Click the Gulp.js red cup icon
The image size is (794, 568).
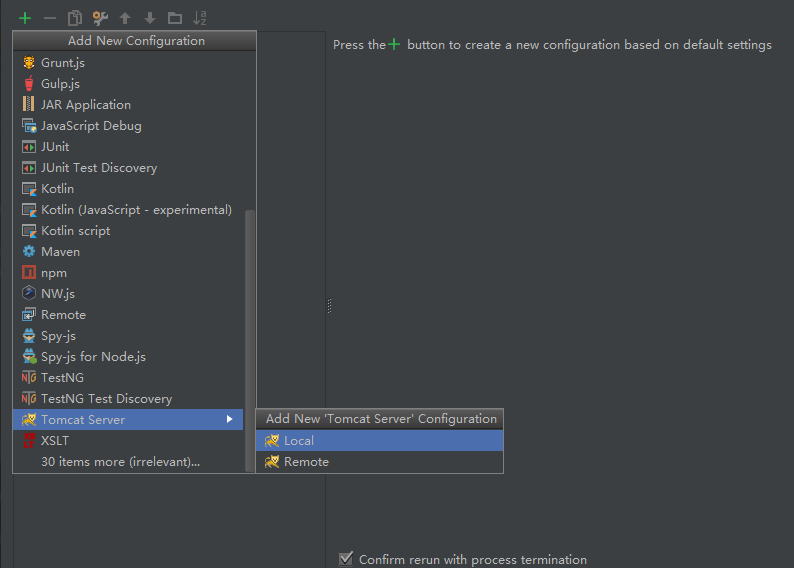pos(29,84)
